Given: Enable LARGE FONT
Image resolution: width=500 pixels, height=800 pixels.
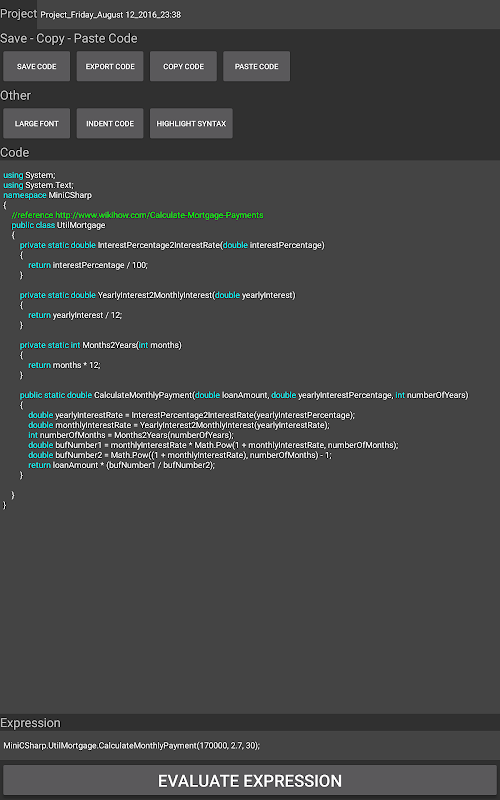Looking at the screenshot, I should 37,123.
